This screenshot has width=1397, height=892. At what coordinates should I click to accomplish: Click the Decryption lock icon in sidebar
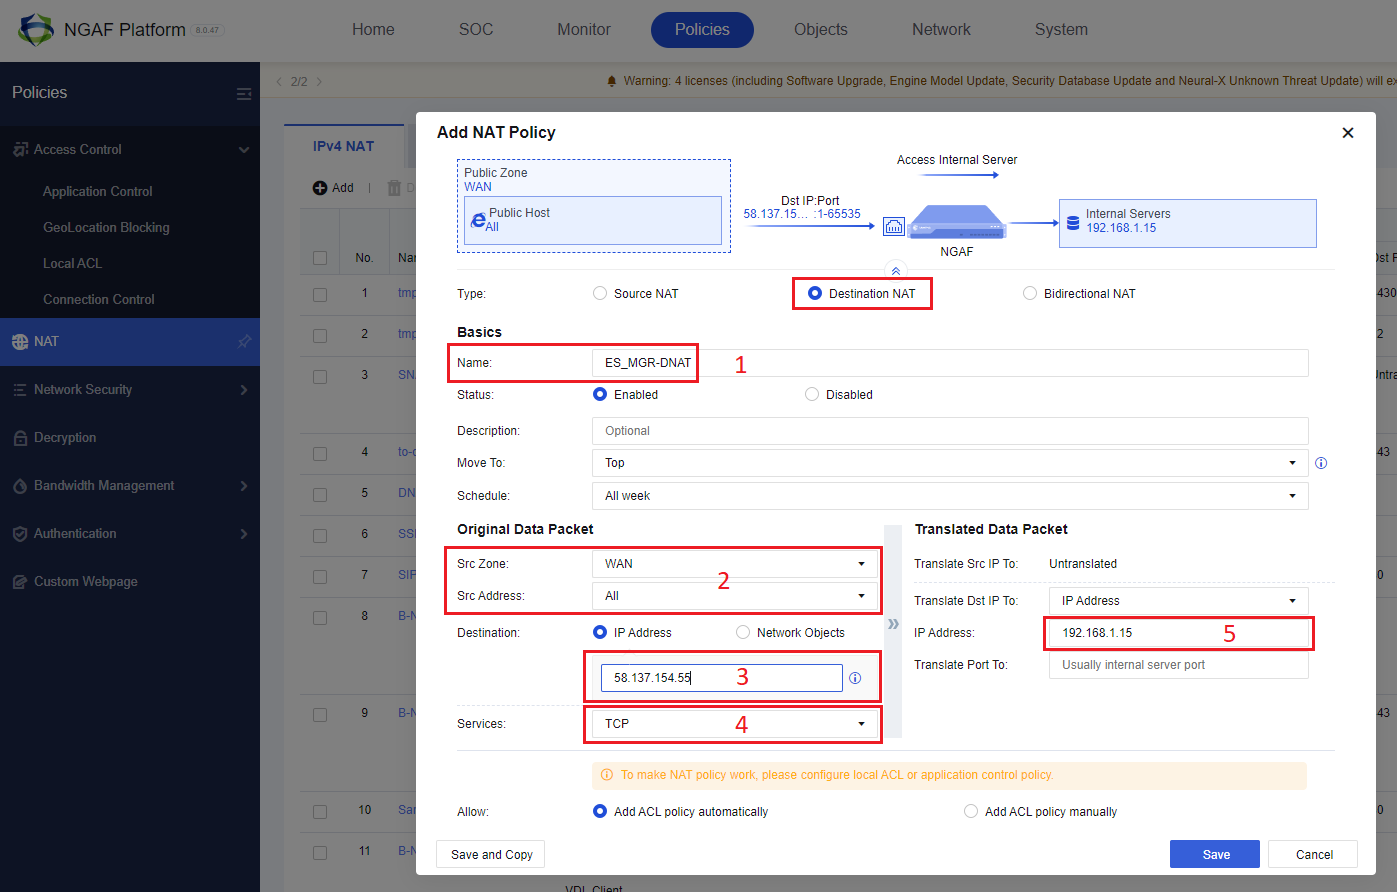point(20,438)
